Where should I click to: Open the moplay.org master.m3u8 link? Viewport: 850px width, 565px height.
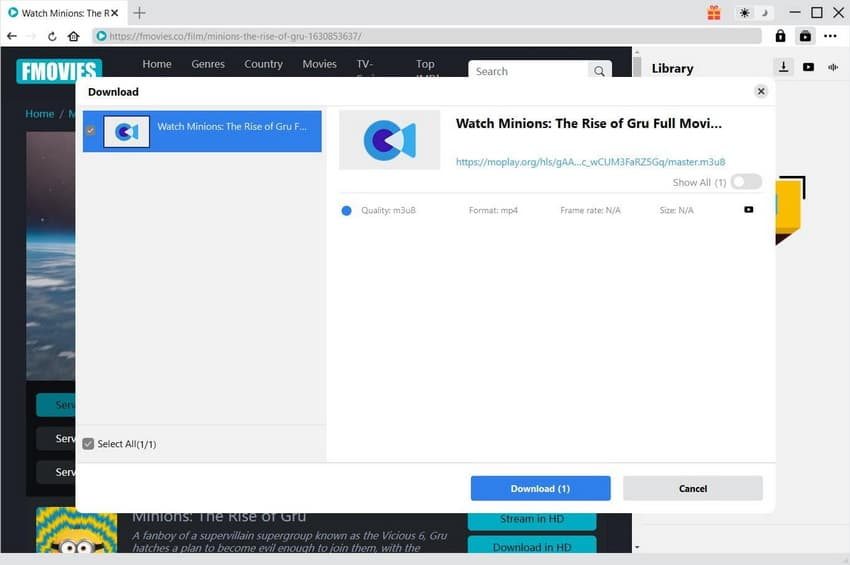click(x=590, y=162)
